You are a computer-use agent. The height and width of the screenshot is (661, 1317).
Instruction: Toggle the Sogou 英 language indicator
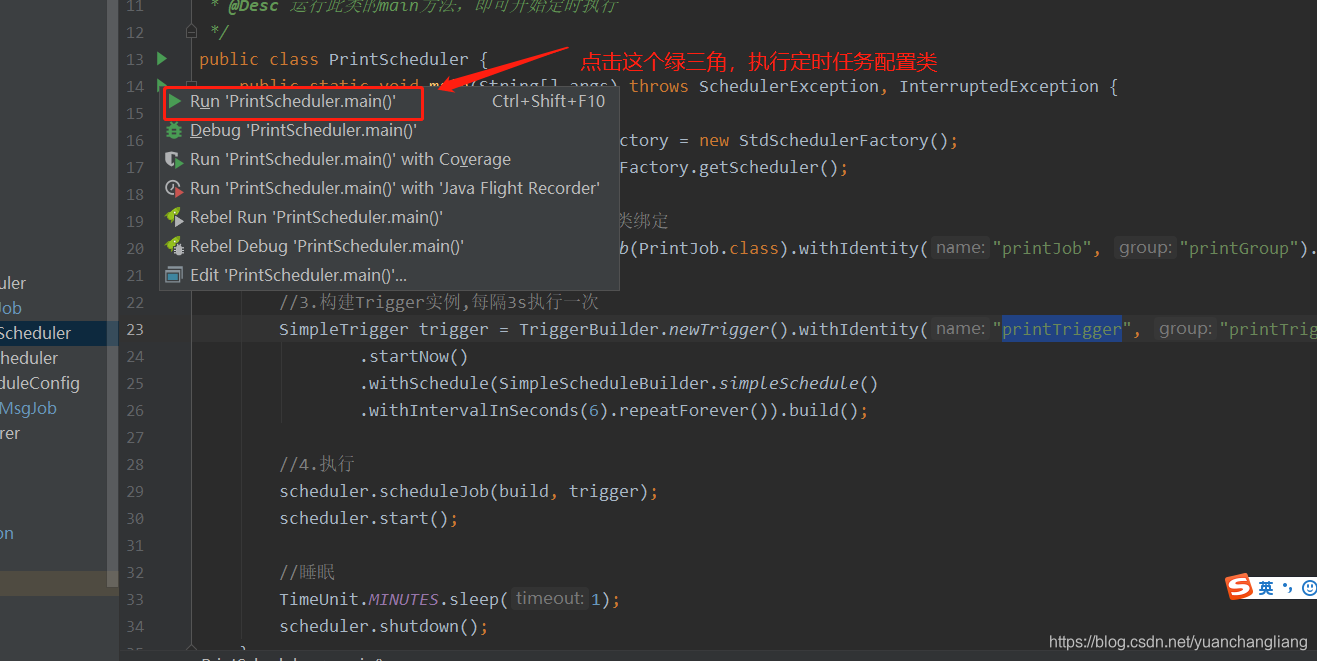pyautogui.click(x=1266, y=588)
